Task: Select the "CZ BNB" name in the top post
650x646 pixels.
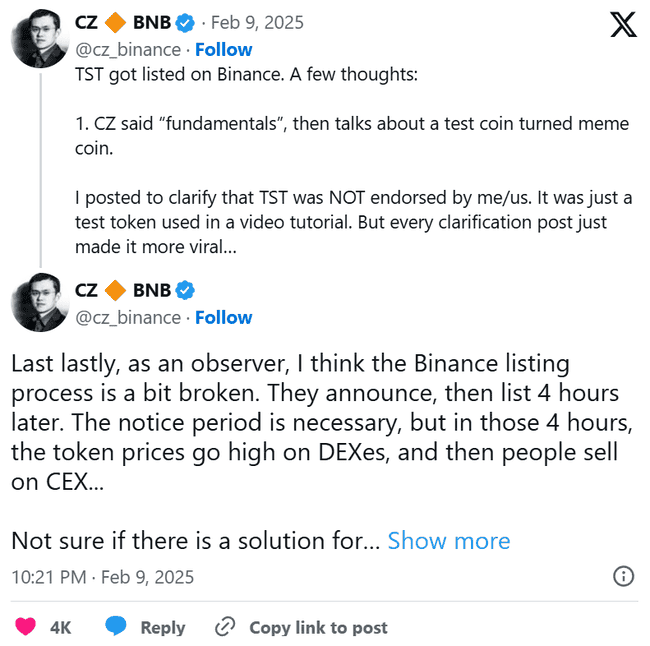Action: click(x=122, y=22)
